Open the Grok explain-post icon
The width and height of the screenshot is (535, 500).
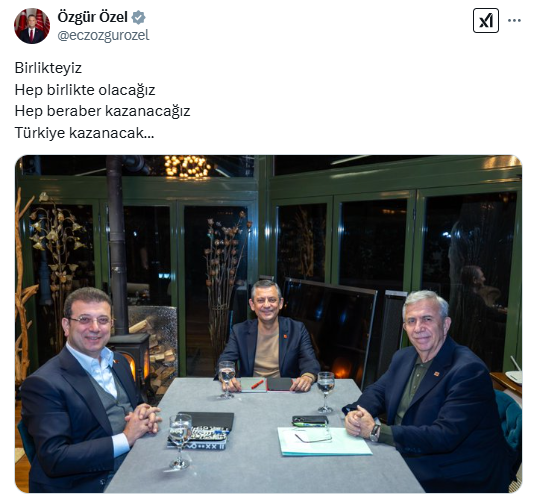(x=486, y=21)
